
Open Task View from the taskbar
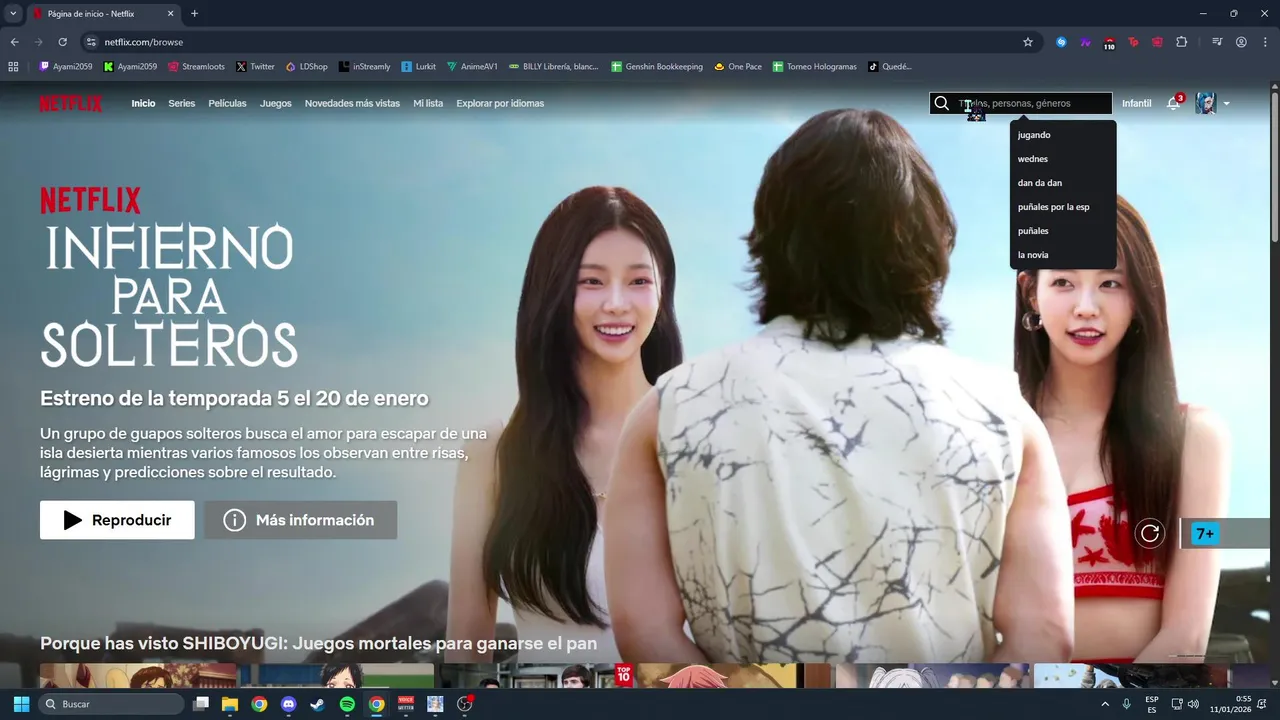201,704
